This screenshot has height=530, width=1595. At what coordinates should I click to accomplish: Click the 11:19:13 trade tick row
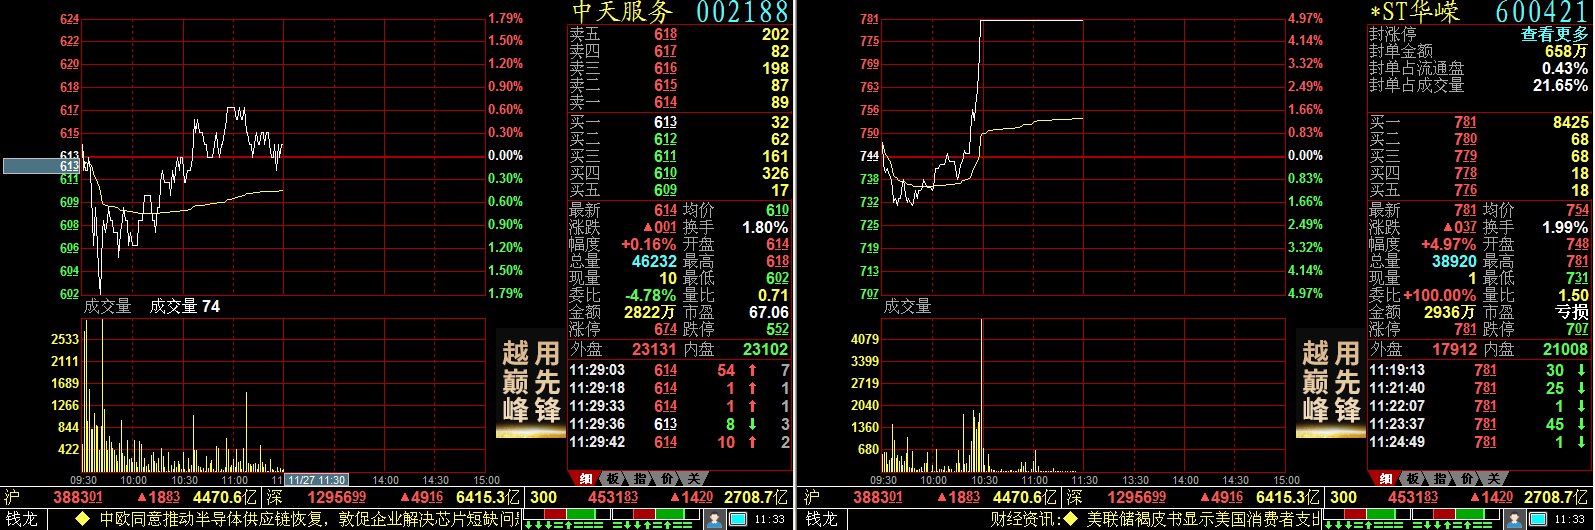[x=1479, y=370]
